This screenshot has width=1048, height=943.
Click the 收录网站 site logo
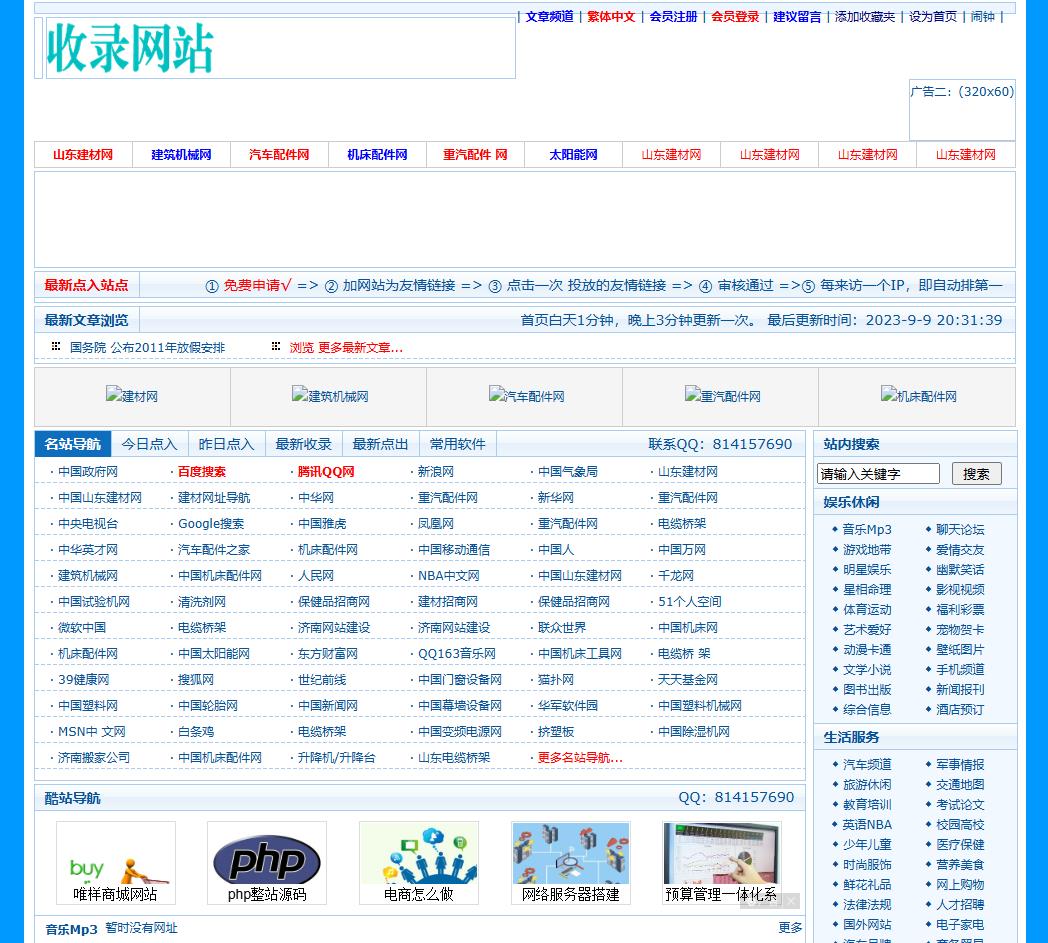pos(130,48)
